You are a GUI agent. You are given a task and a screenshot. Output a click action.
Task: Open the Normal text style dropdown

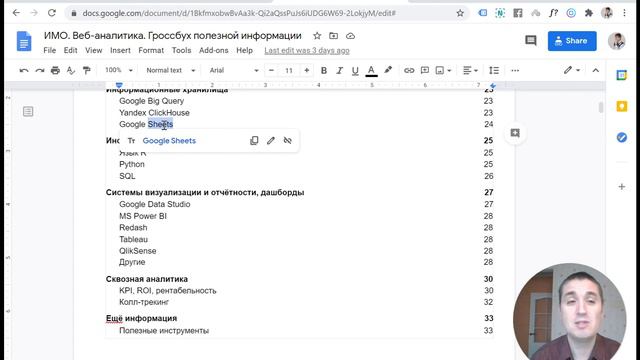[171, 70]
